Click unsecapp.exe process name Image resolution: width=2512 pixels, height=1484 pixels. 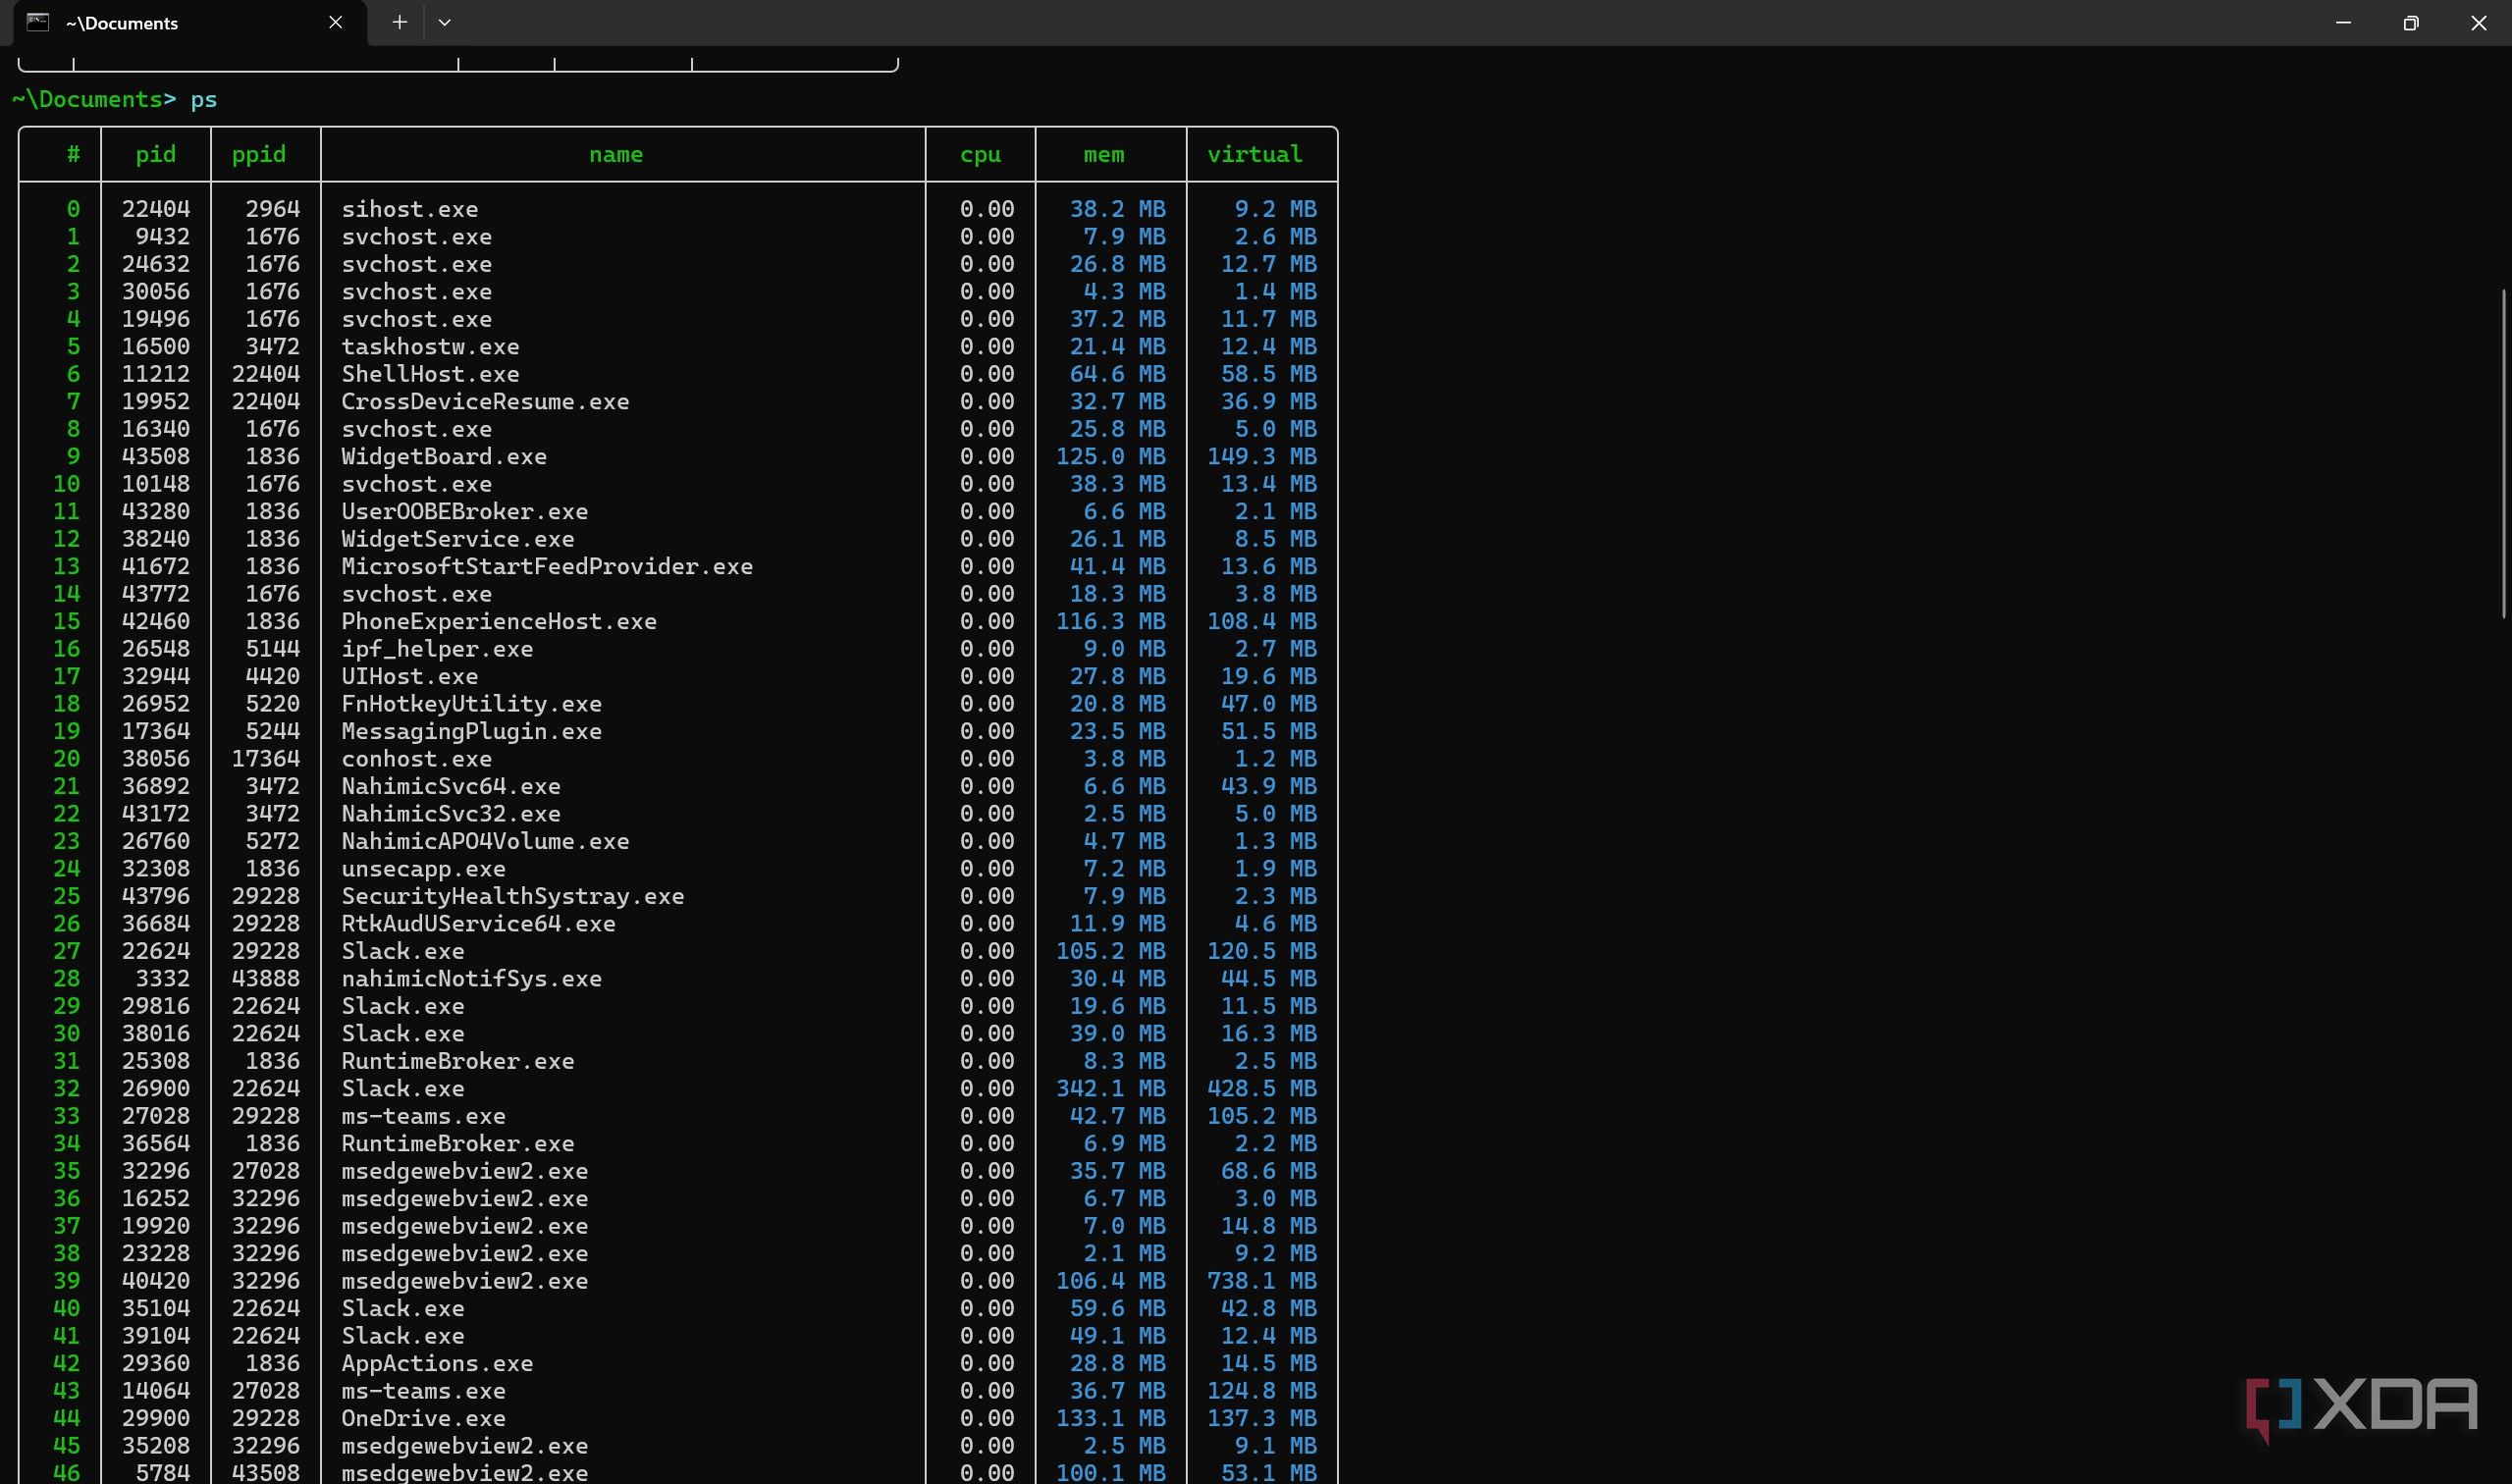(424, 869)
